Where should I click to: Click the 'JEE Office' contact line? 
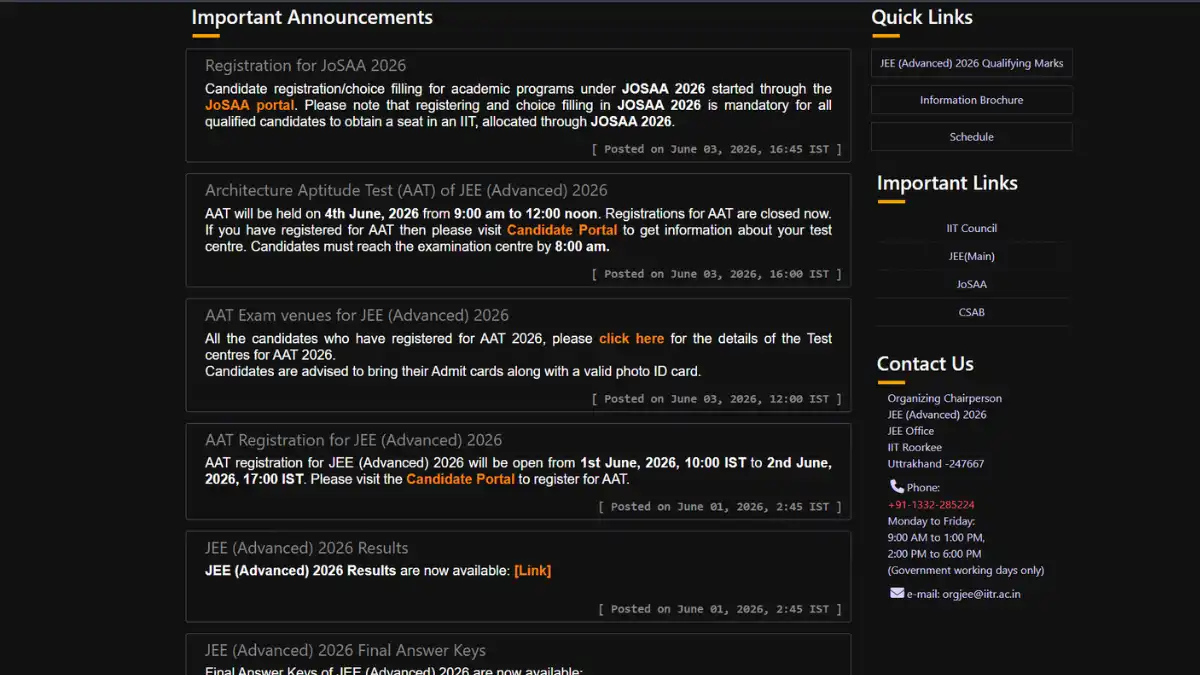[x=911, y=431]
